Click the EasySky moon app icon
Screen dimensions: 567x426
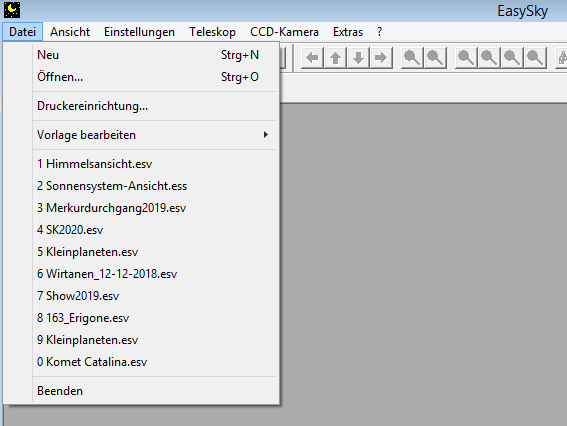[x=12, y=10]
